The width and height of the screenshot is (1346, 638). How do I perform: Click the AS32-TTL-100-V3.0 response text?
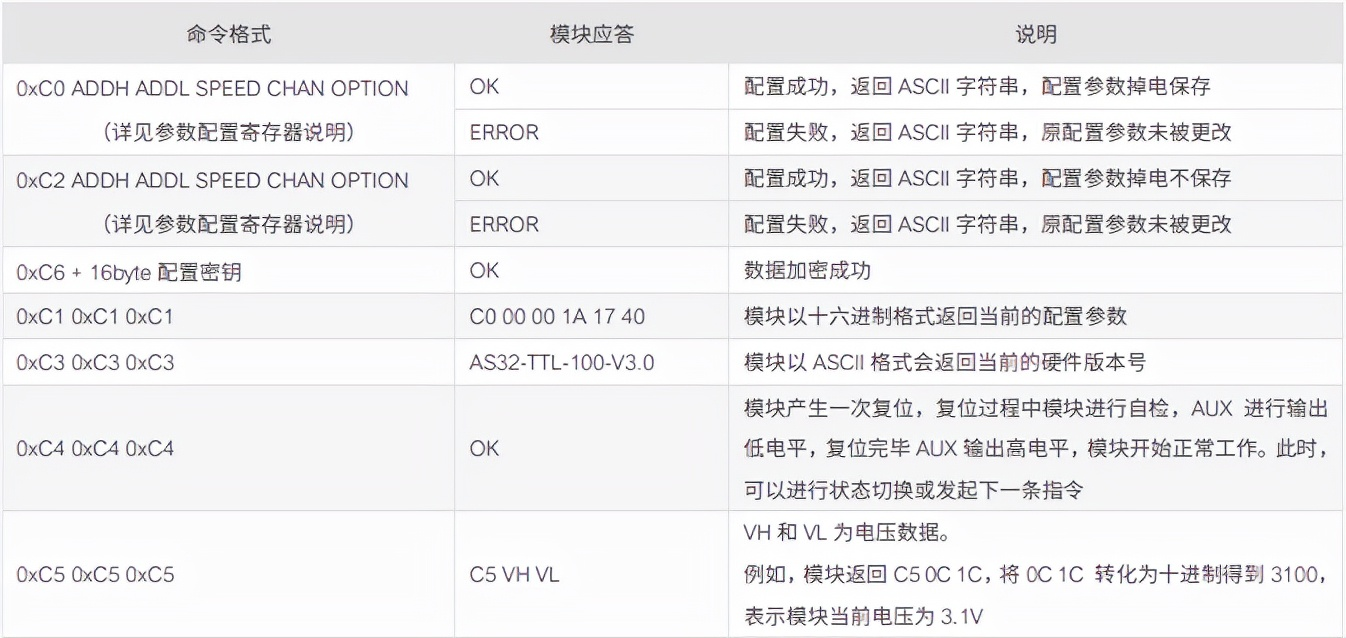click(562, 362)
